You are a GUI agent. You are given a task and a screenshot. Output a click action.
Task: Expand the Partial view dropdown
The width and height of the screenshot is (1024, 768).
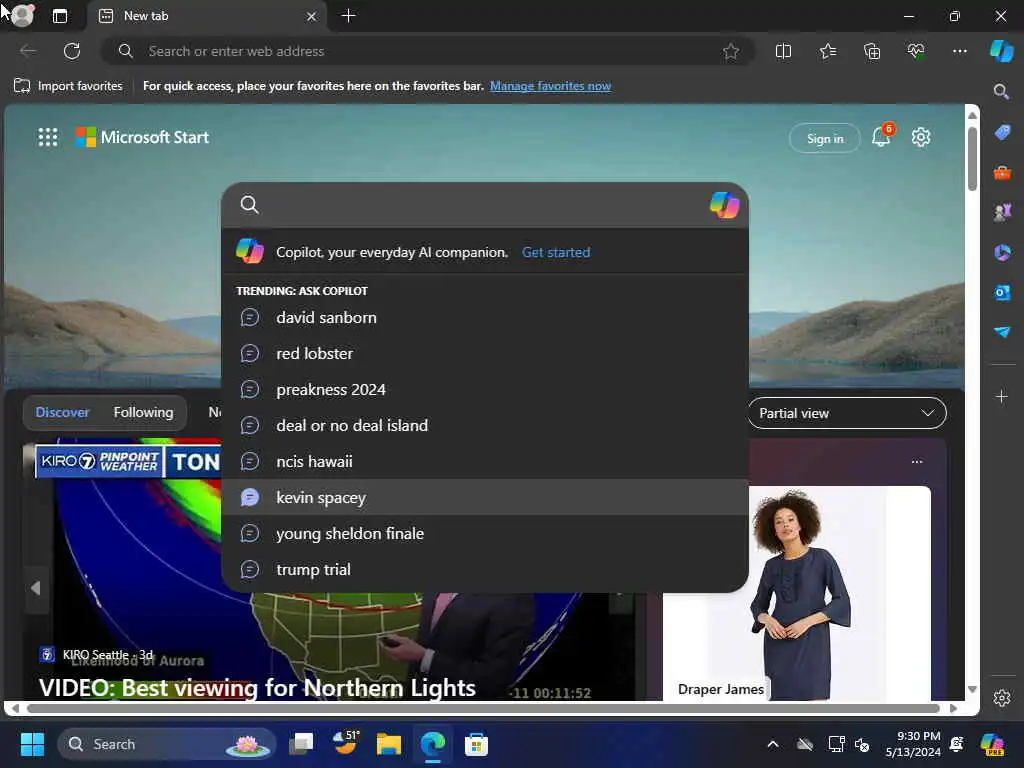tap(847, 413)
